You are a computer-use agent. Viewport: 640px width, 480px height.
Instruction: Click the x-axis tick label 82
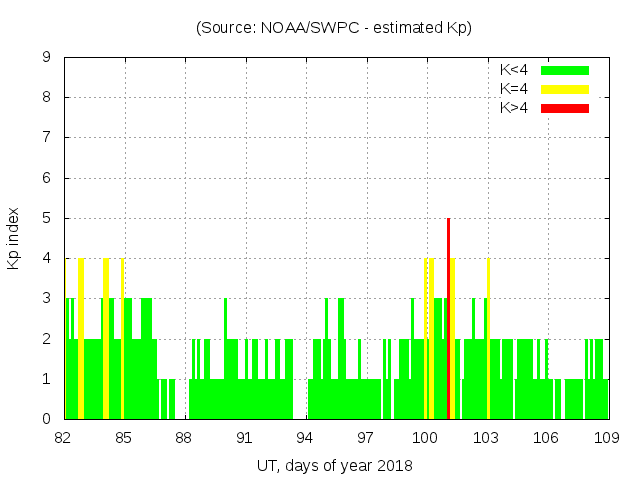coord(63,438)
